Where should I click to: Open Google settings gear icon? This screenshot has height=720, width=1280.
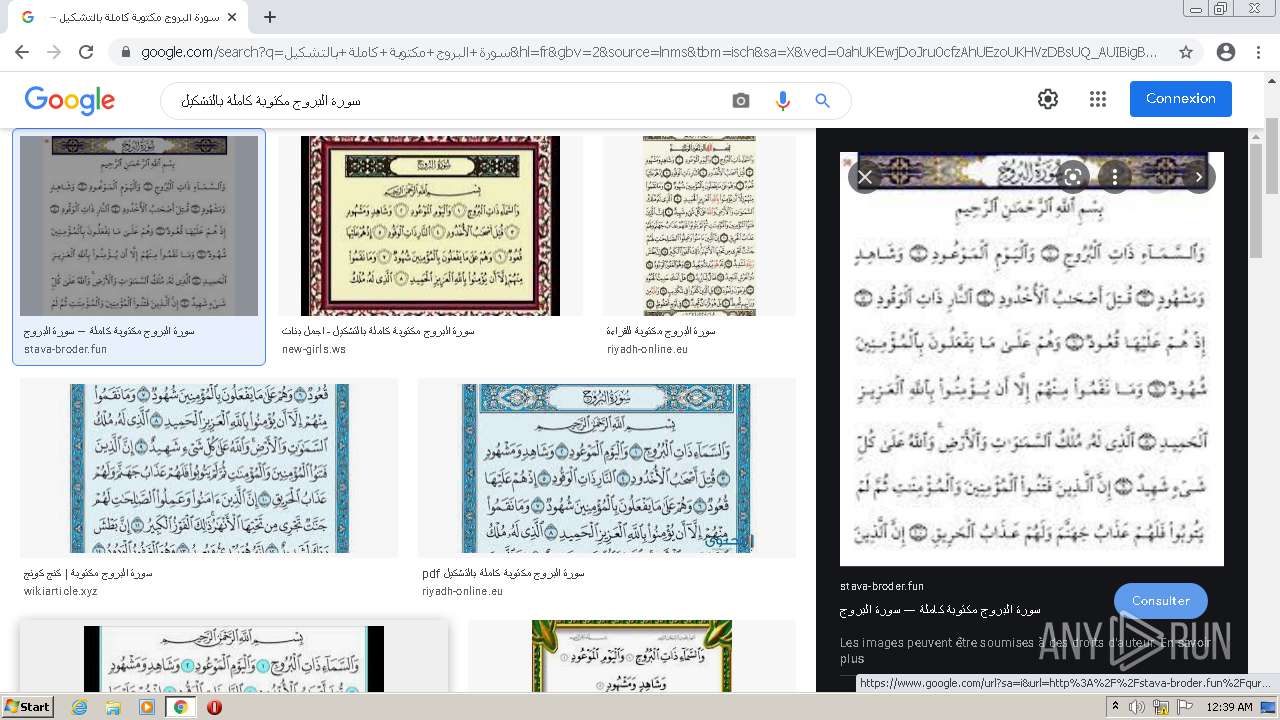click(1048, 99)
